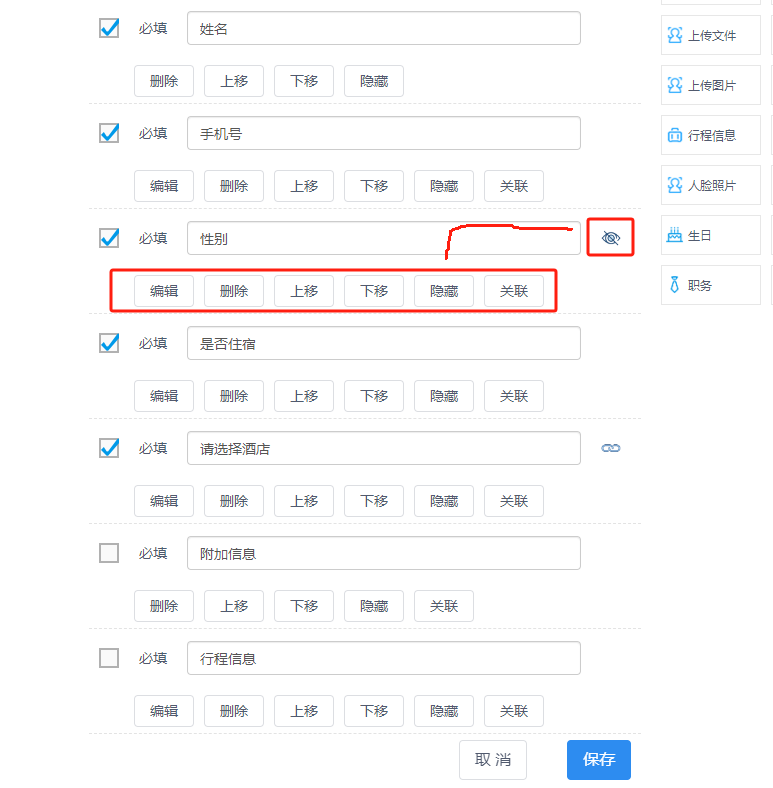773x788 pixels.
Task: Edit the 手机号 field
Action: tap(164, 186)
